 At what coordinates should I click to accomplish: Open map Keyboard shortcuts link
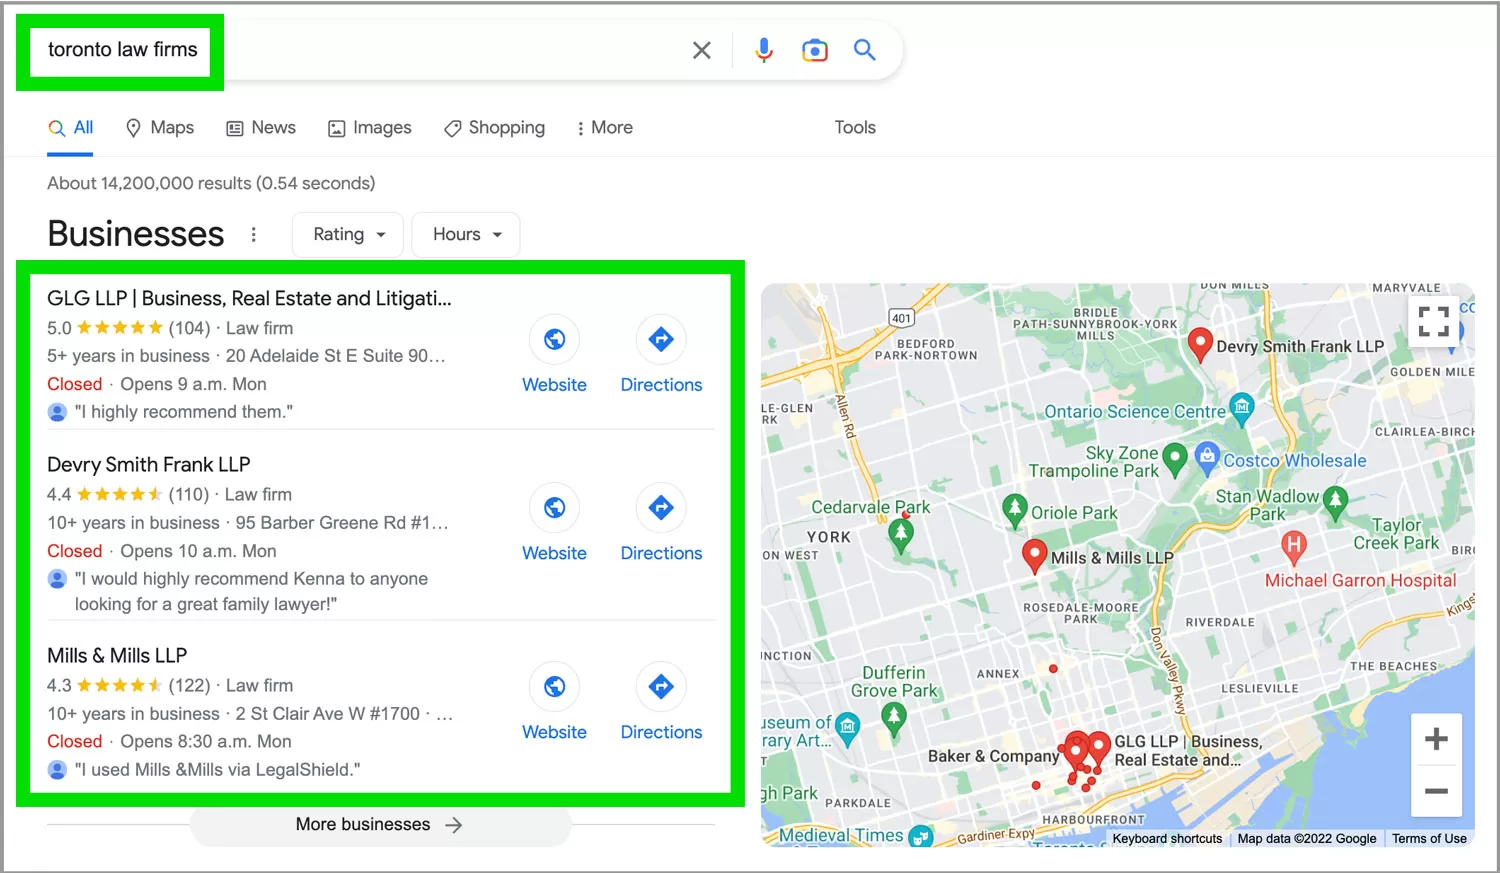tap(1167, 839)
